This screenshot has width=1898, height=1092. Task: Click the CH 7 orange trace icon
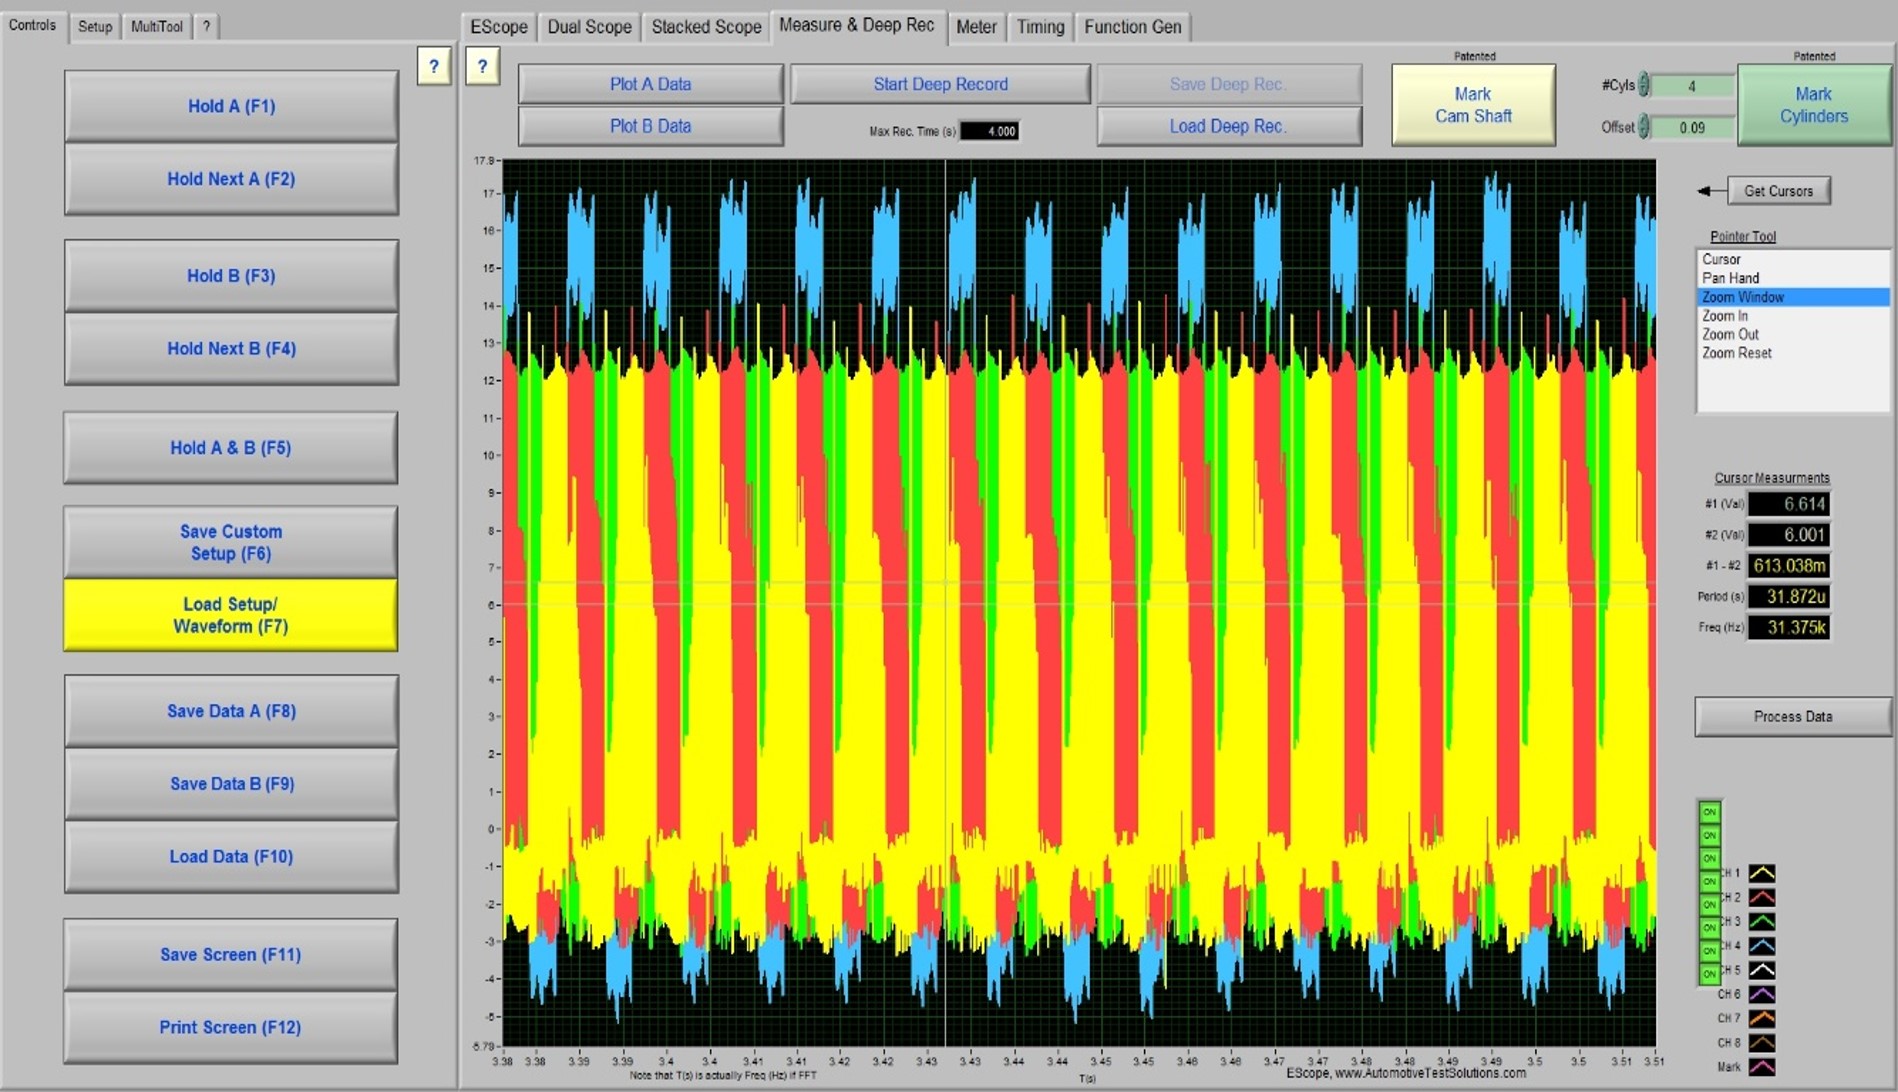1761,1018
